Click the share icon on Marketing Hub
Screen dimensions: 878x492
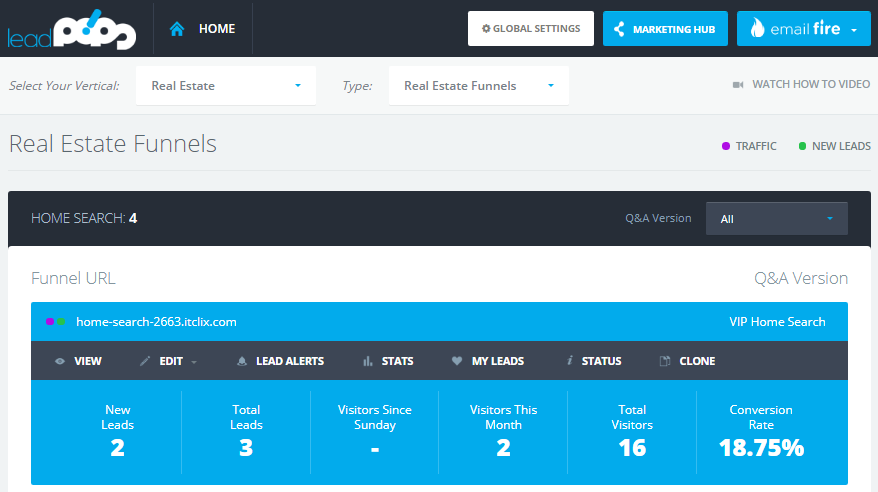tap(619, 29)
